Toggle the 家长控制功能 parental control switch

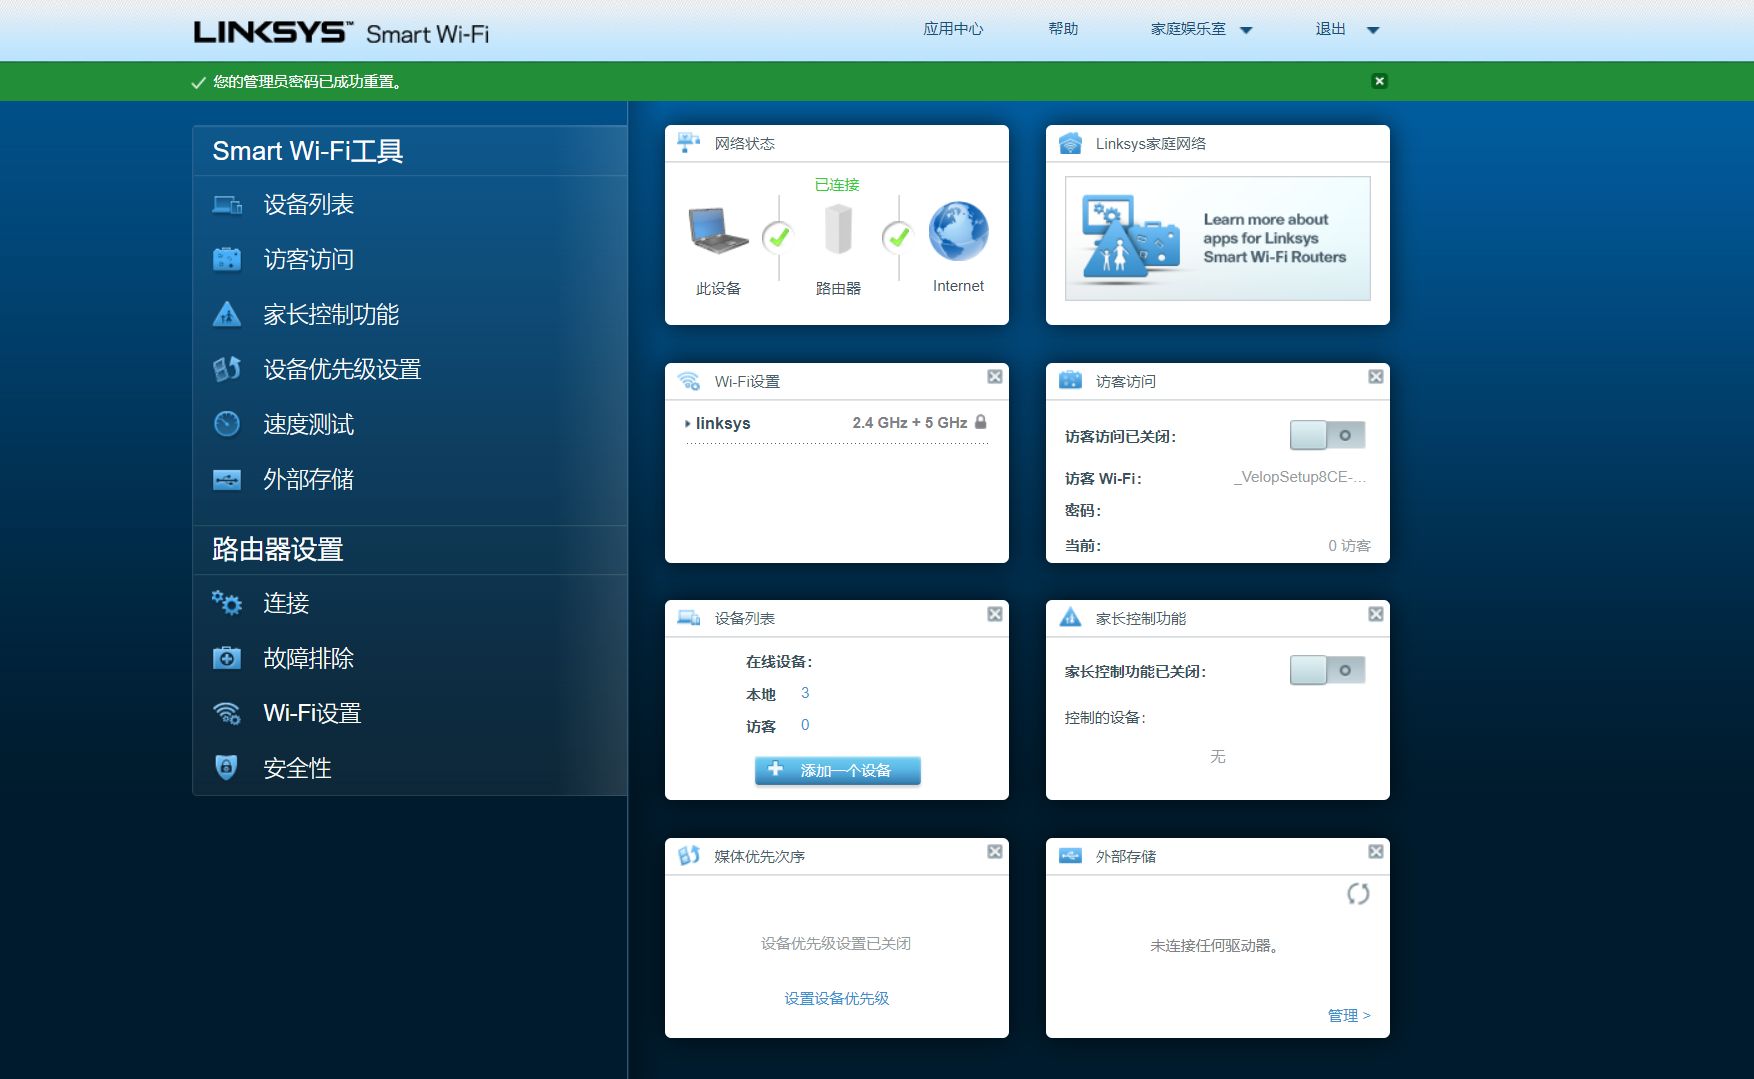point(1327,670)
